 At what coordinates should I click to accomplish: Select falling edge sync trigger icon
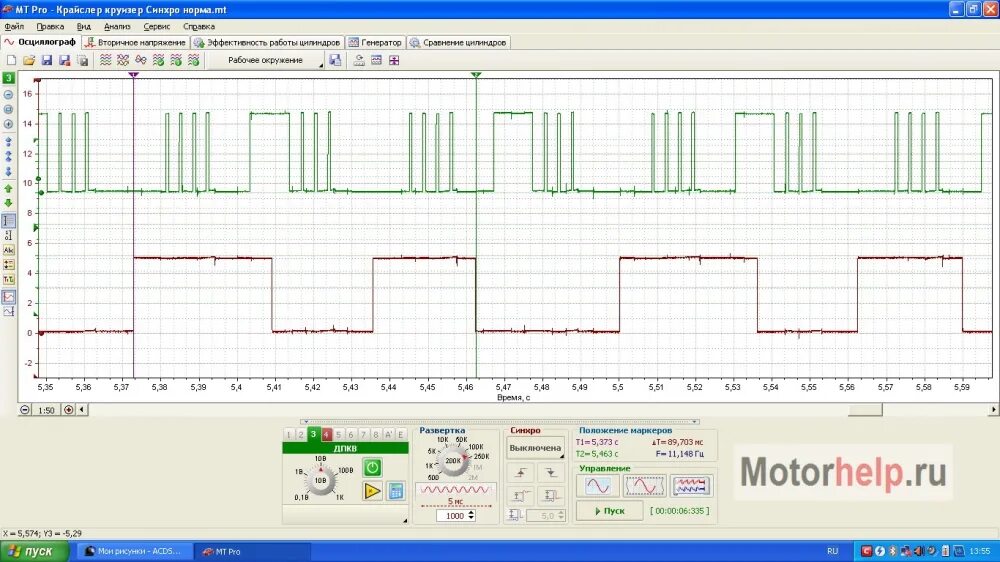pos(550,473)
